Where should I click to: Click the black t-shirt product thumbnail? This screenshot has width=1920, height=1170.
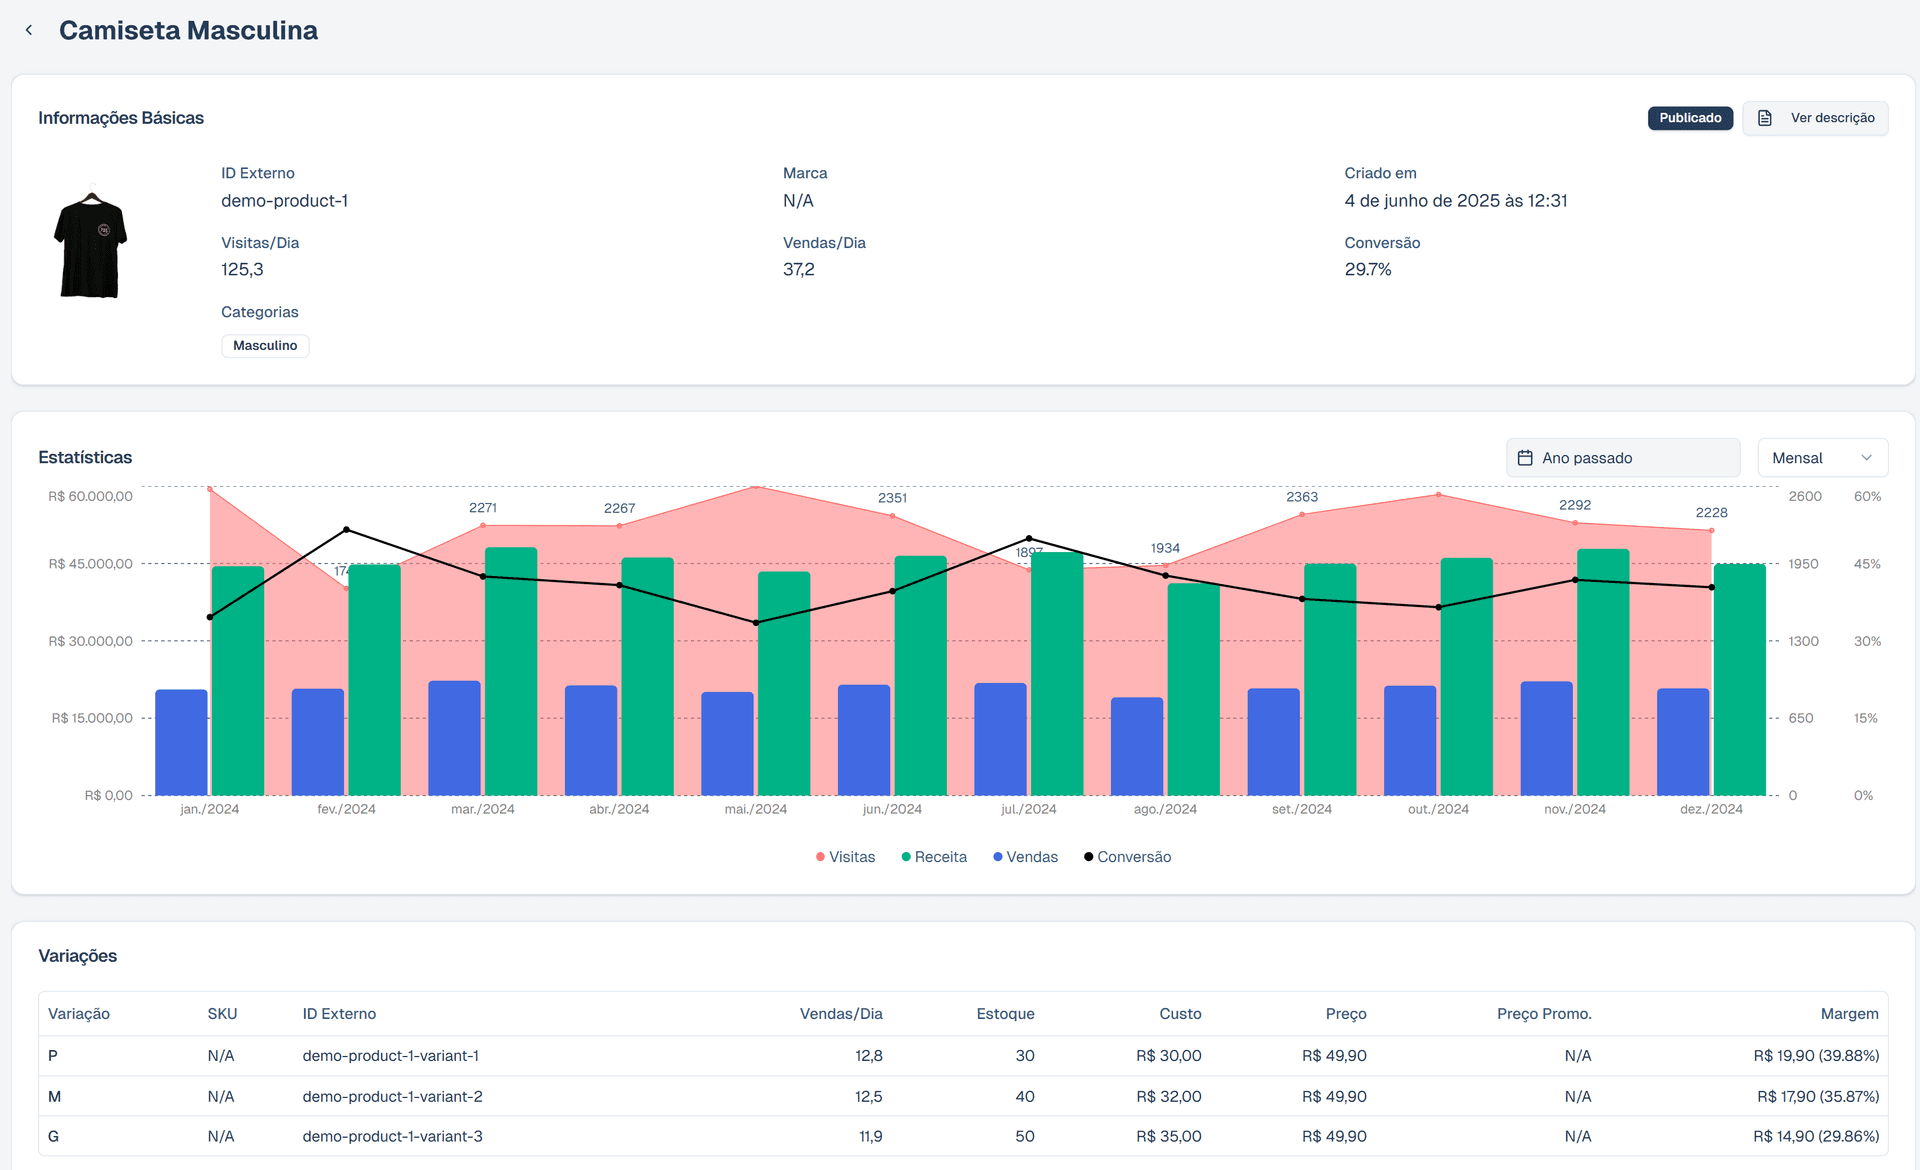click(91, 245)
